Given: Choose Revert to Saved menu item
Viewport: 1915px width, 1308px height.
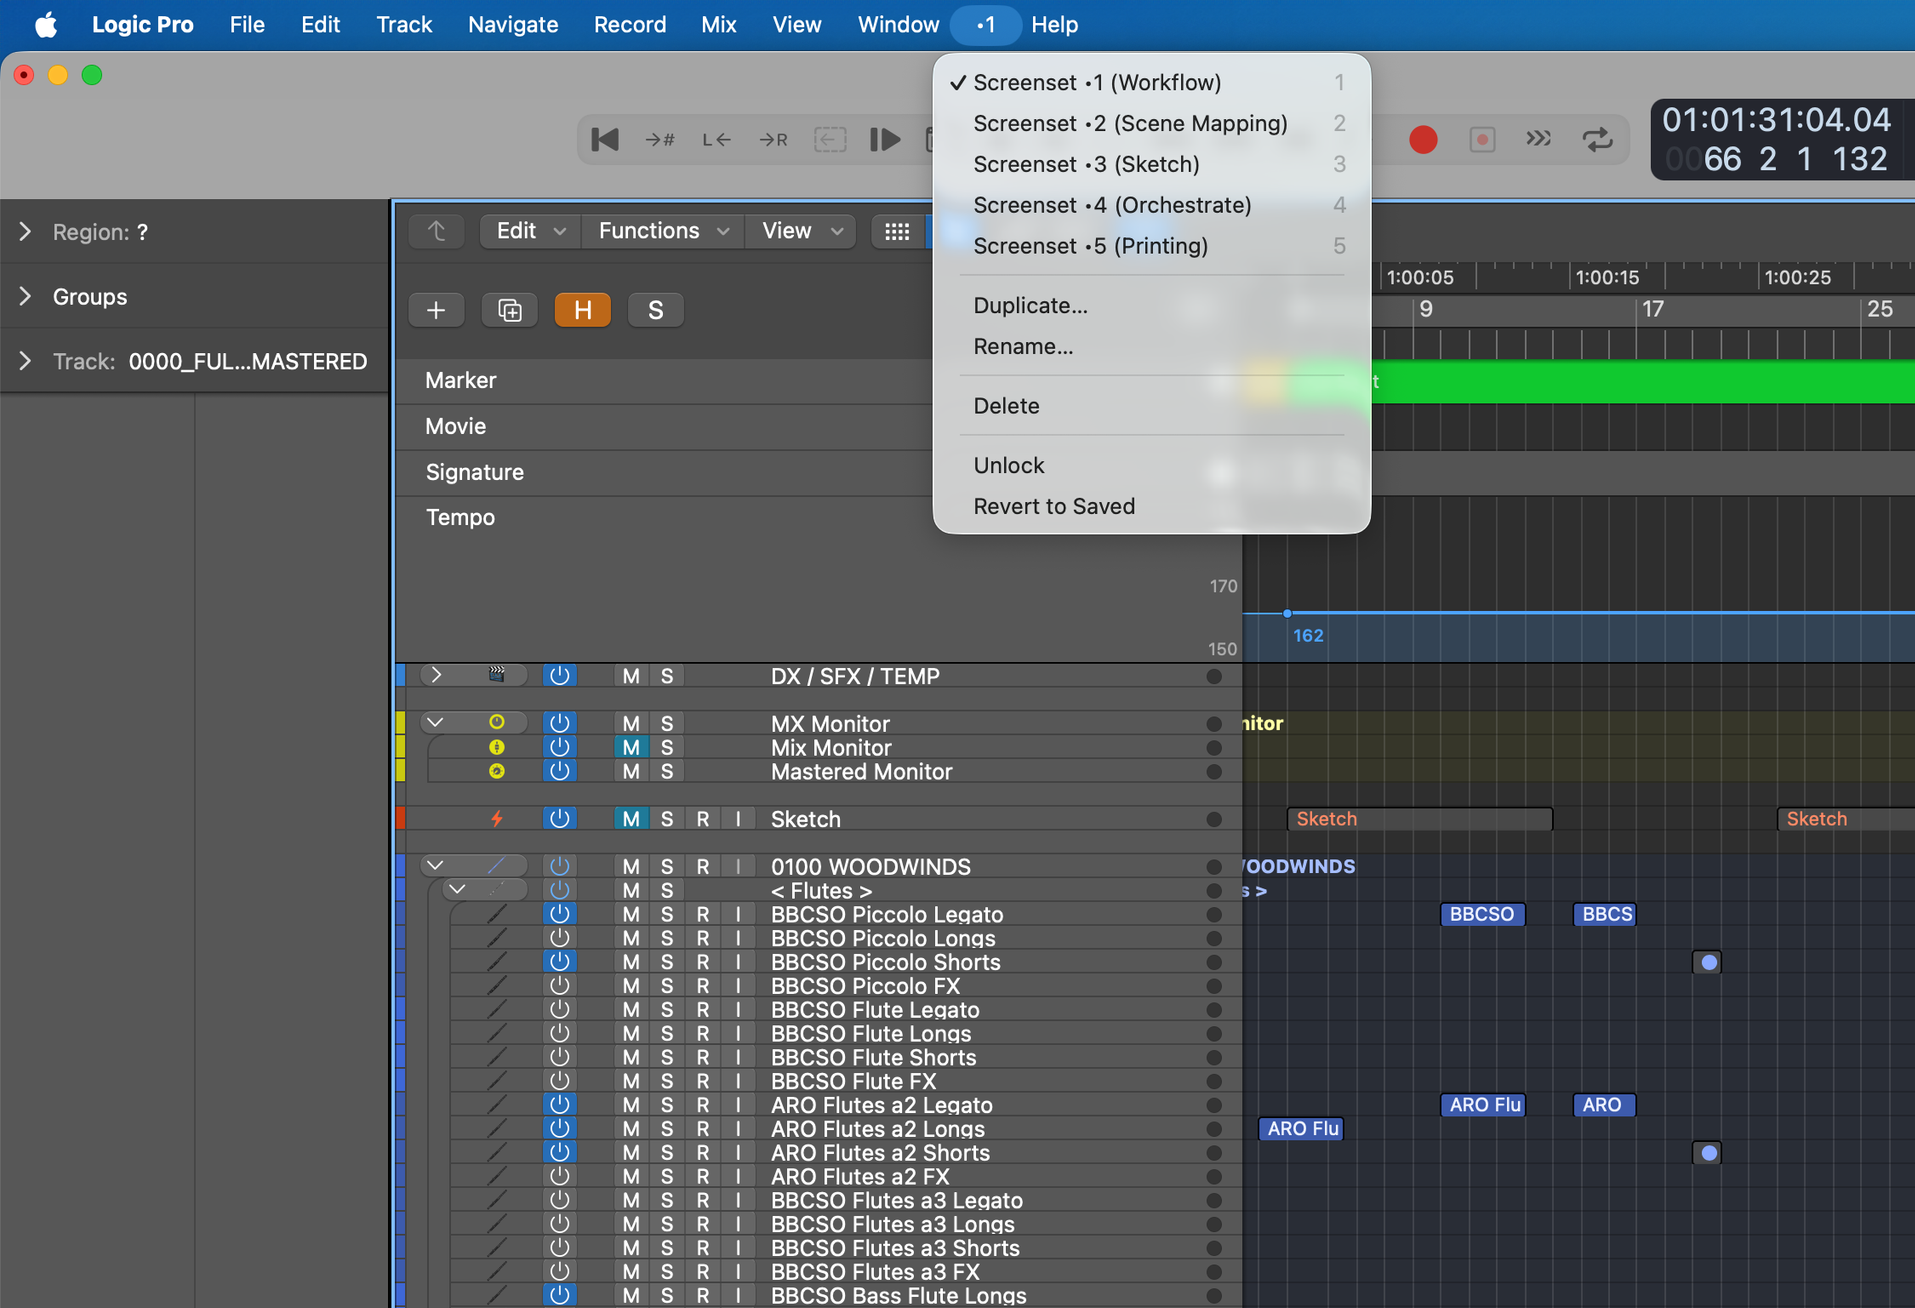Looking at the screenshot, I should [x=1151, y=506].
